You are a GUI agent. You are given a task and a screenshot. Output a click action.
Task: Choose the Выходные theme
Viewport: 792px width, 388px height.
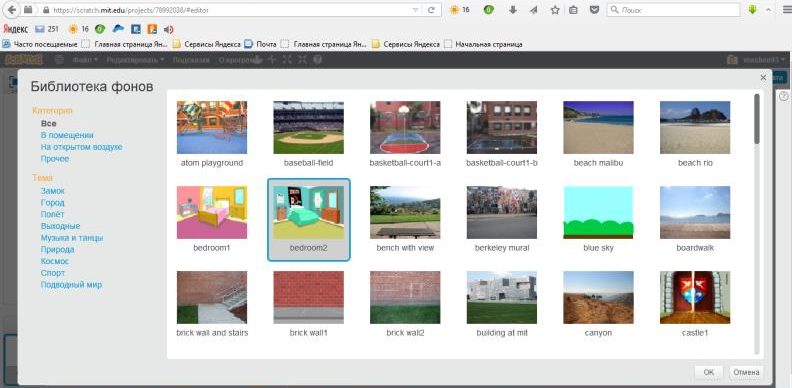click(x=60, y=226)
